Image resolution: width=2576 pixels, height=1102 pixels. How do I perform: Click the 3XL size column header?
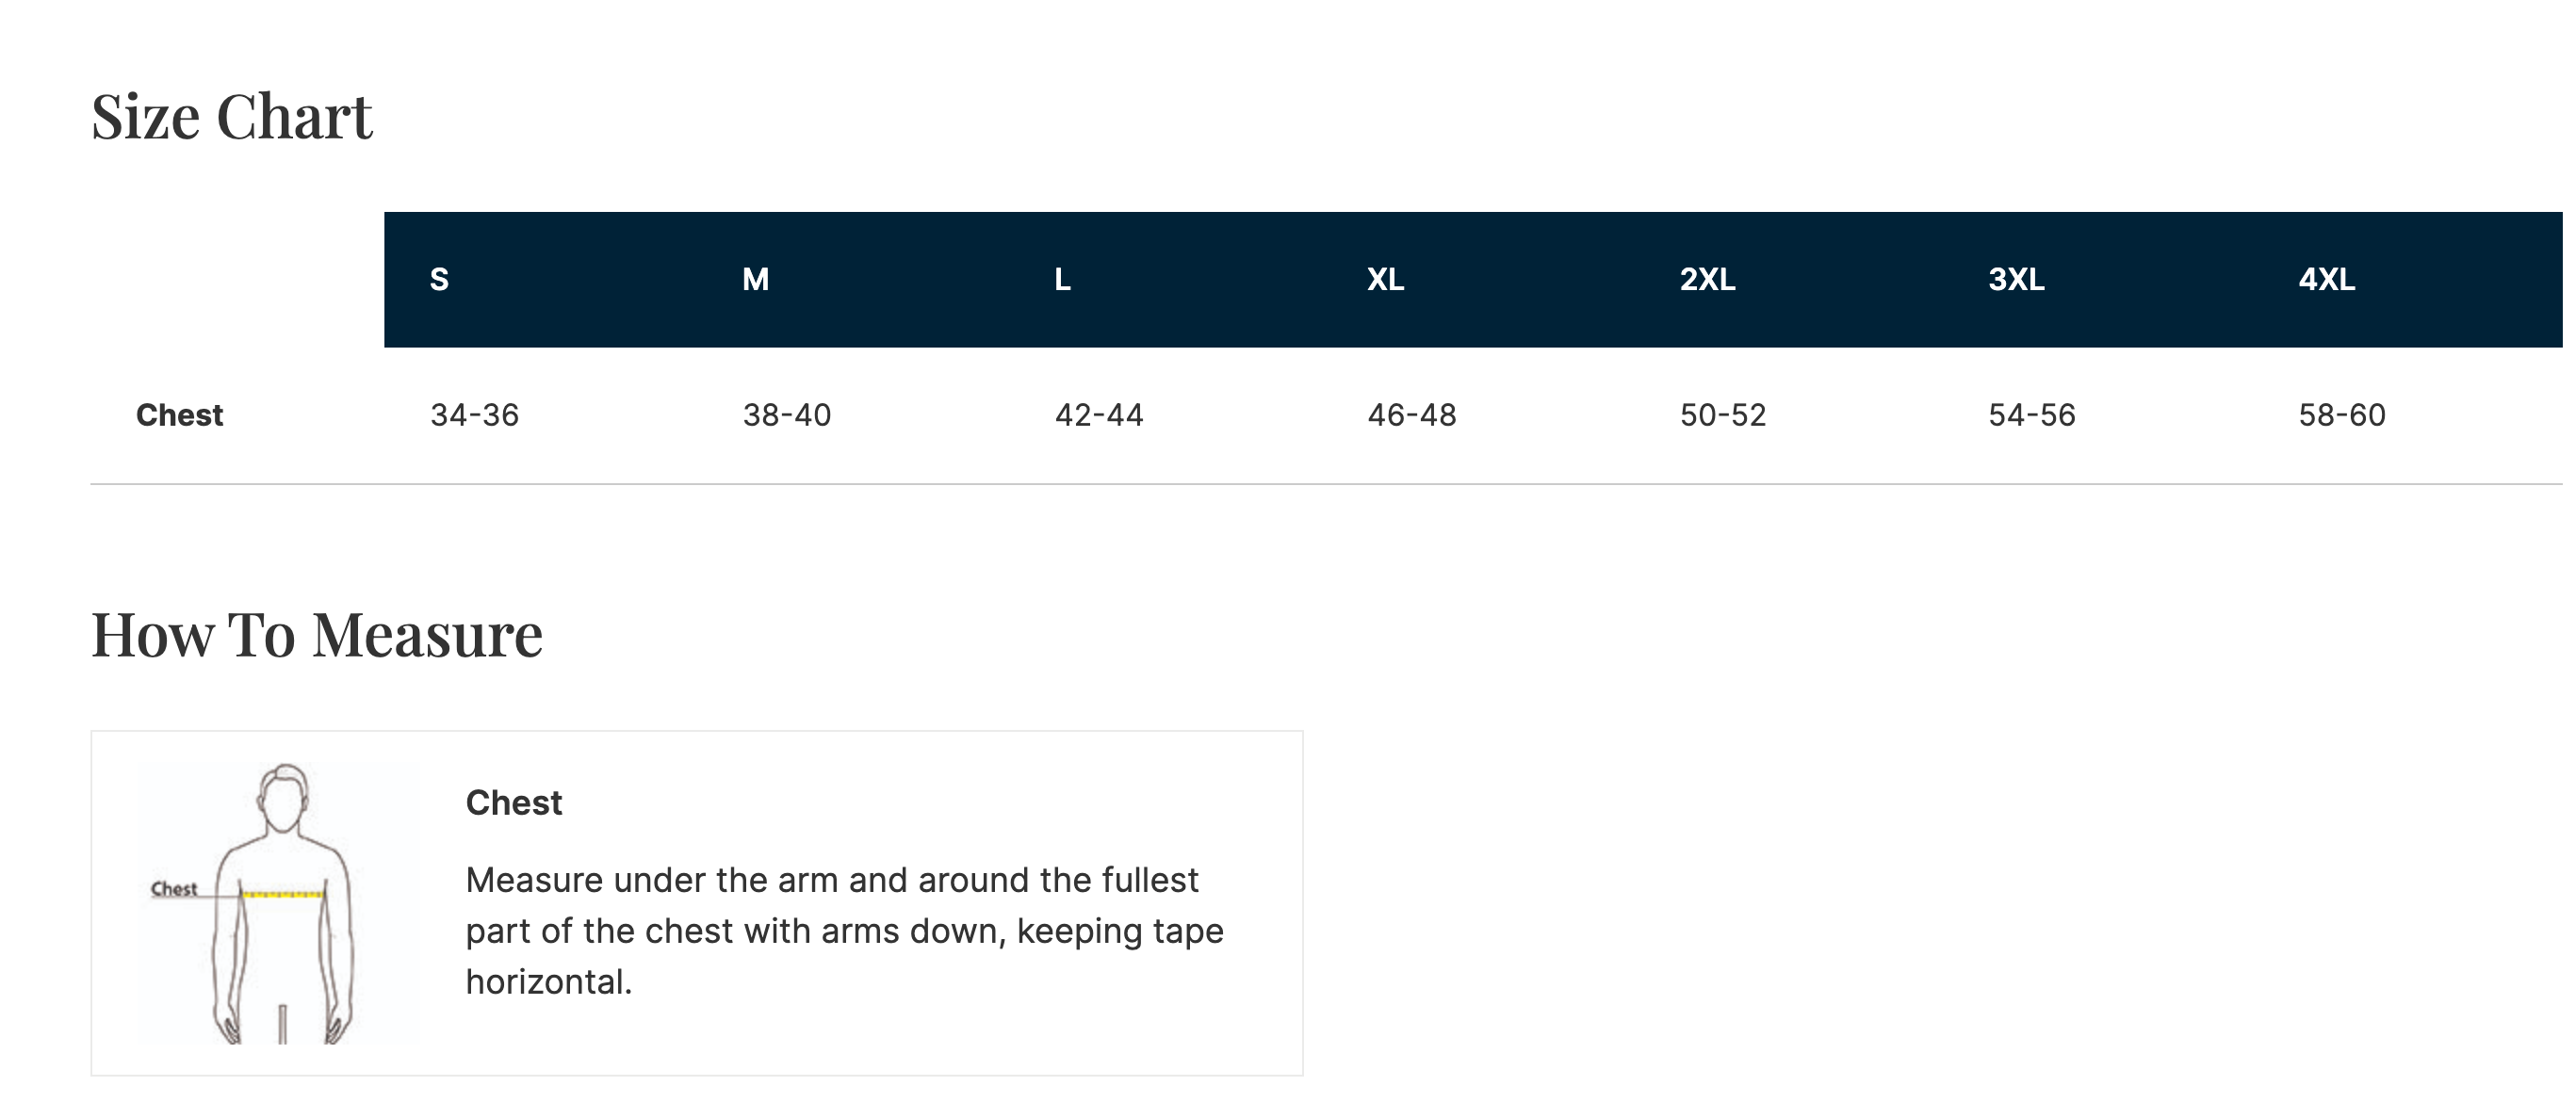pyautogui.click(x=2016, y=280)
